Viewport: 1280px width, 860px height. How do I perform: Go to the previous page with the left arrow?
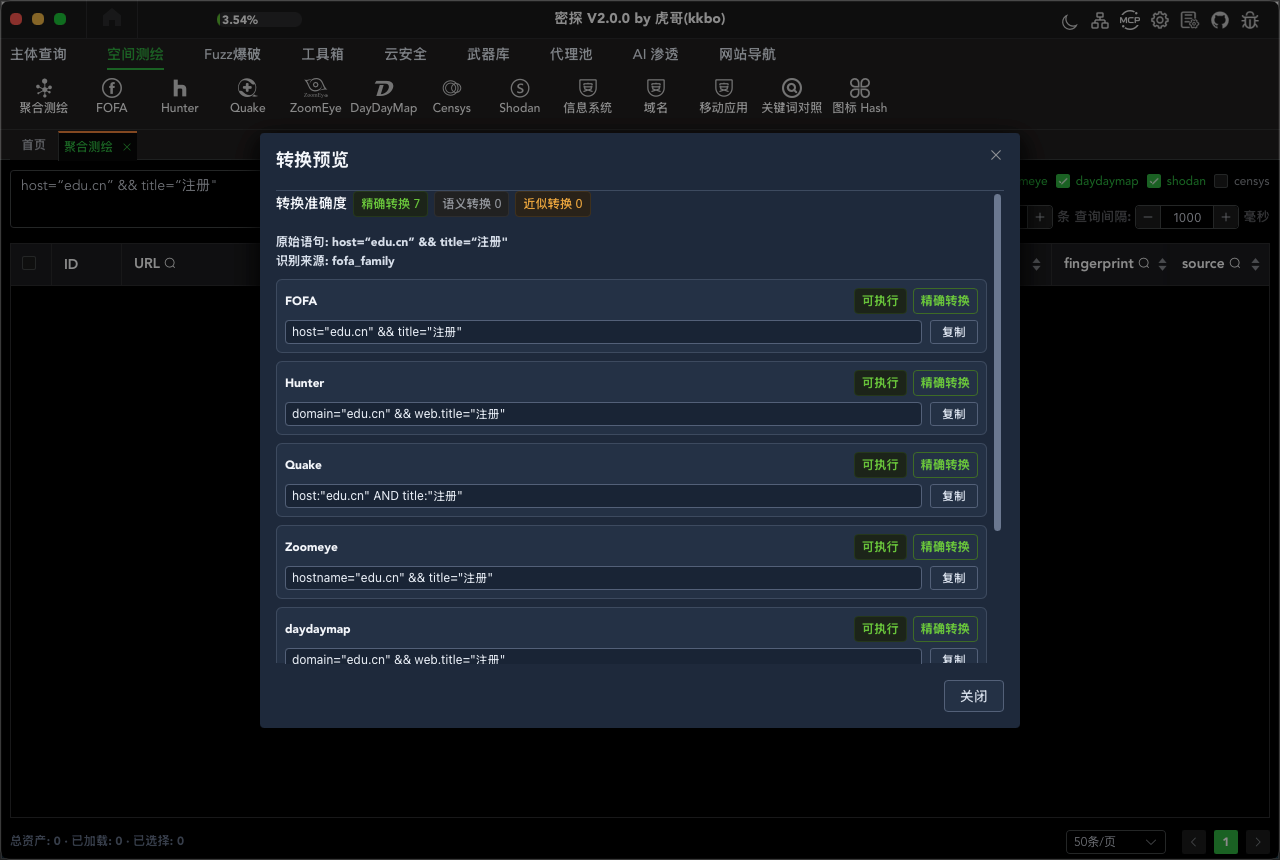tap(1194, 842)
